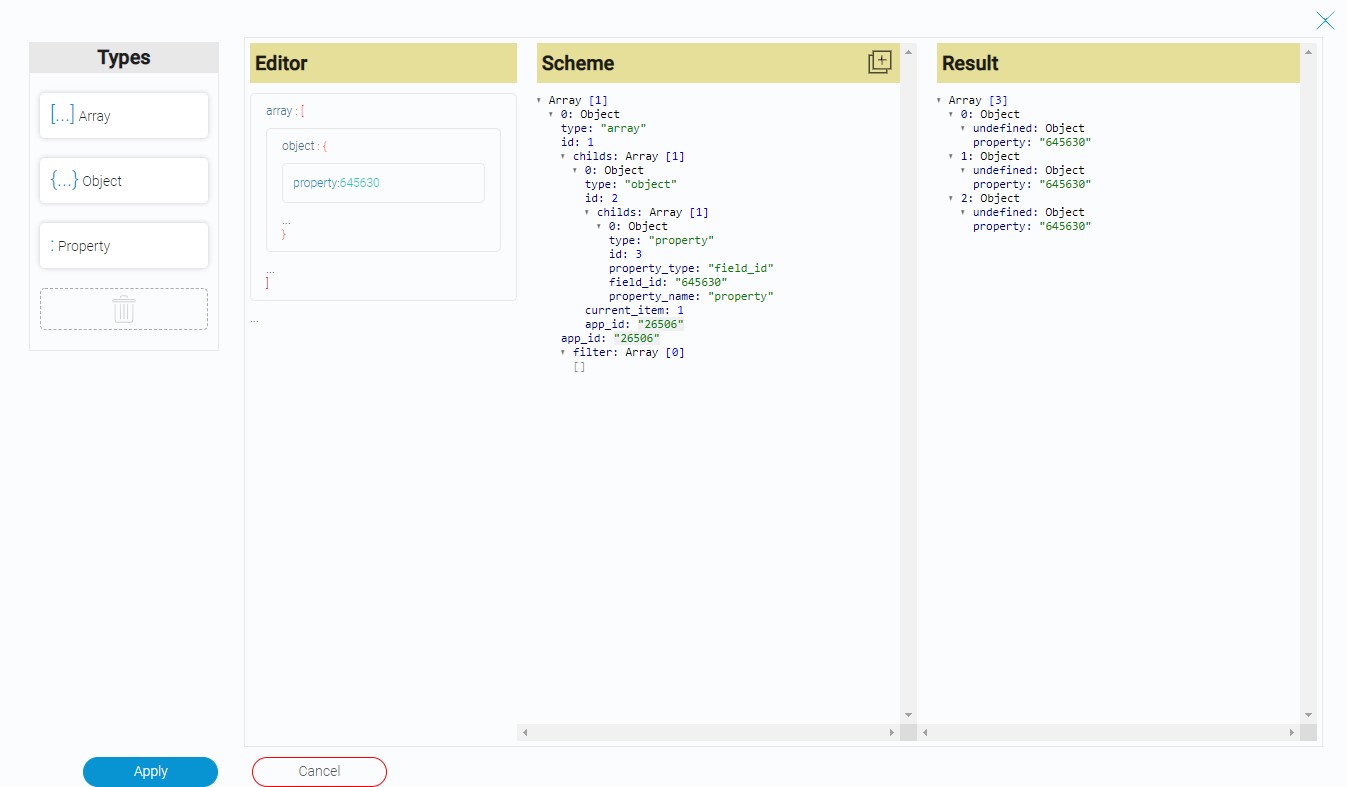
Task: Click the property_type "field_id" line in Scheme
Action: pos(691,268)
